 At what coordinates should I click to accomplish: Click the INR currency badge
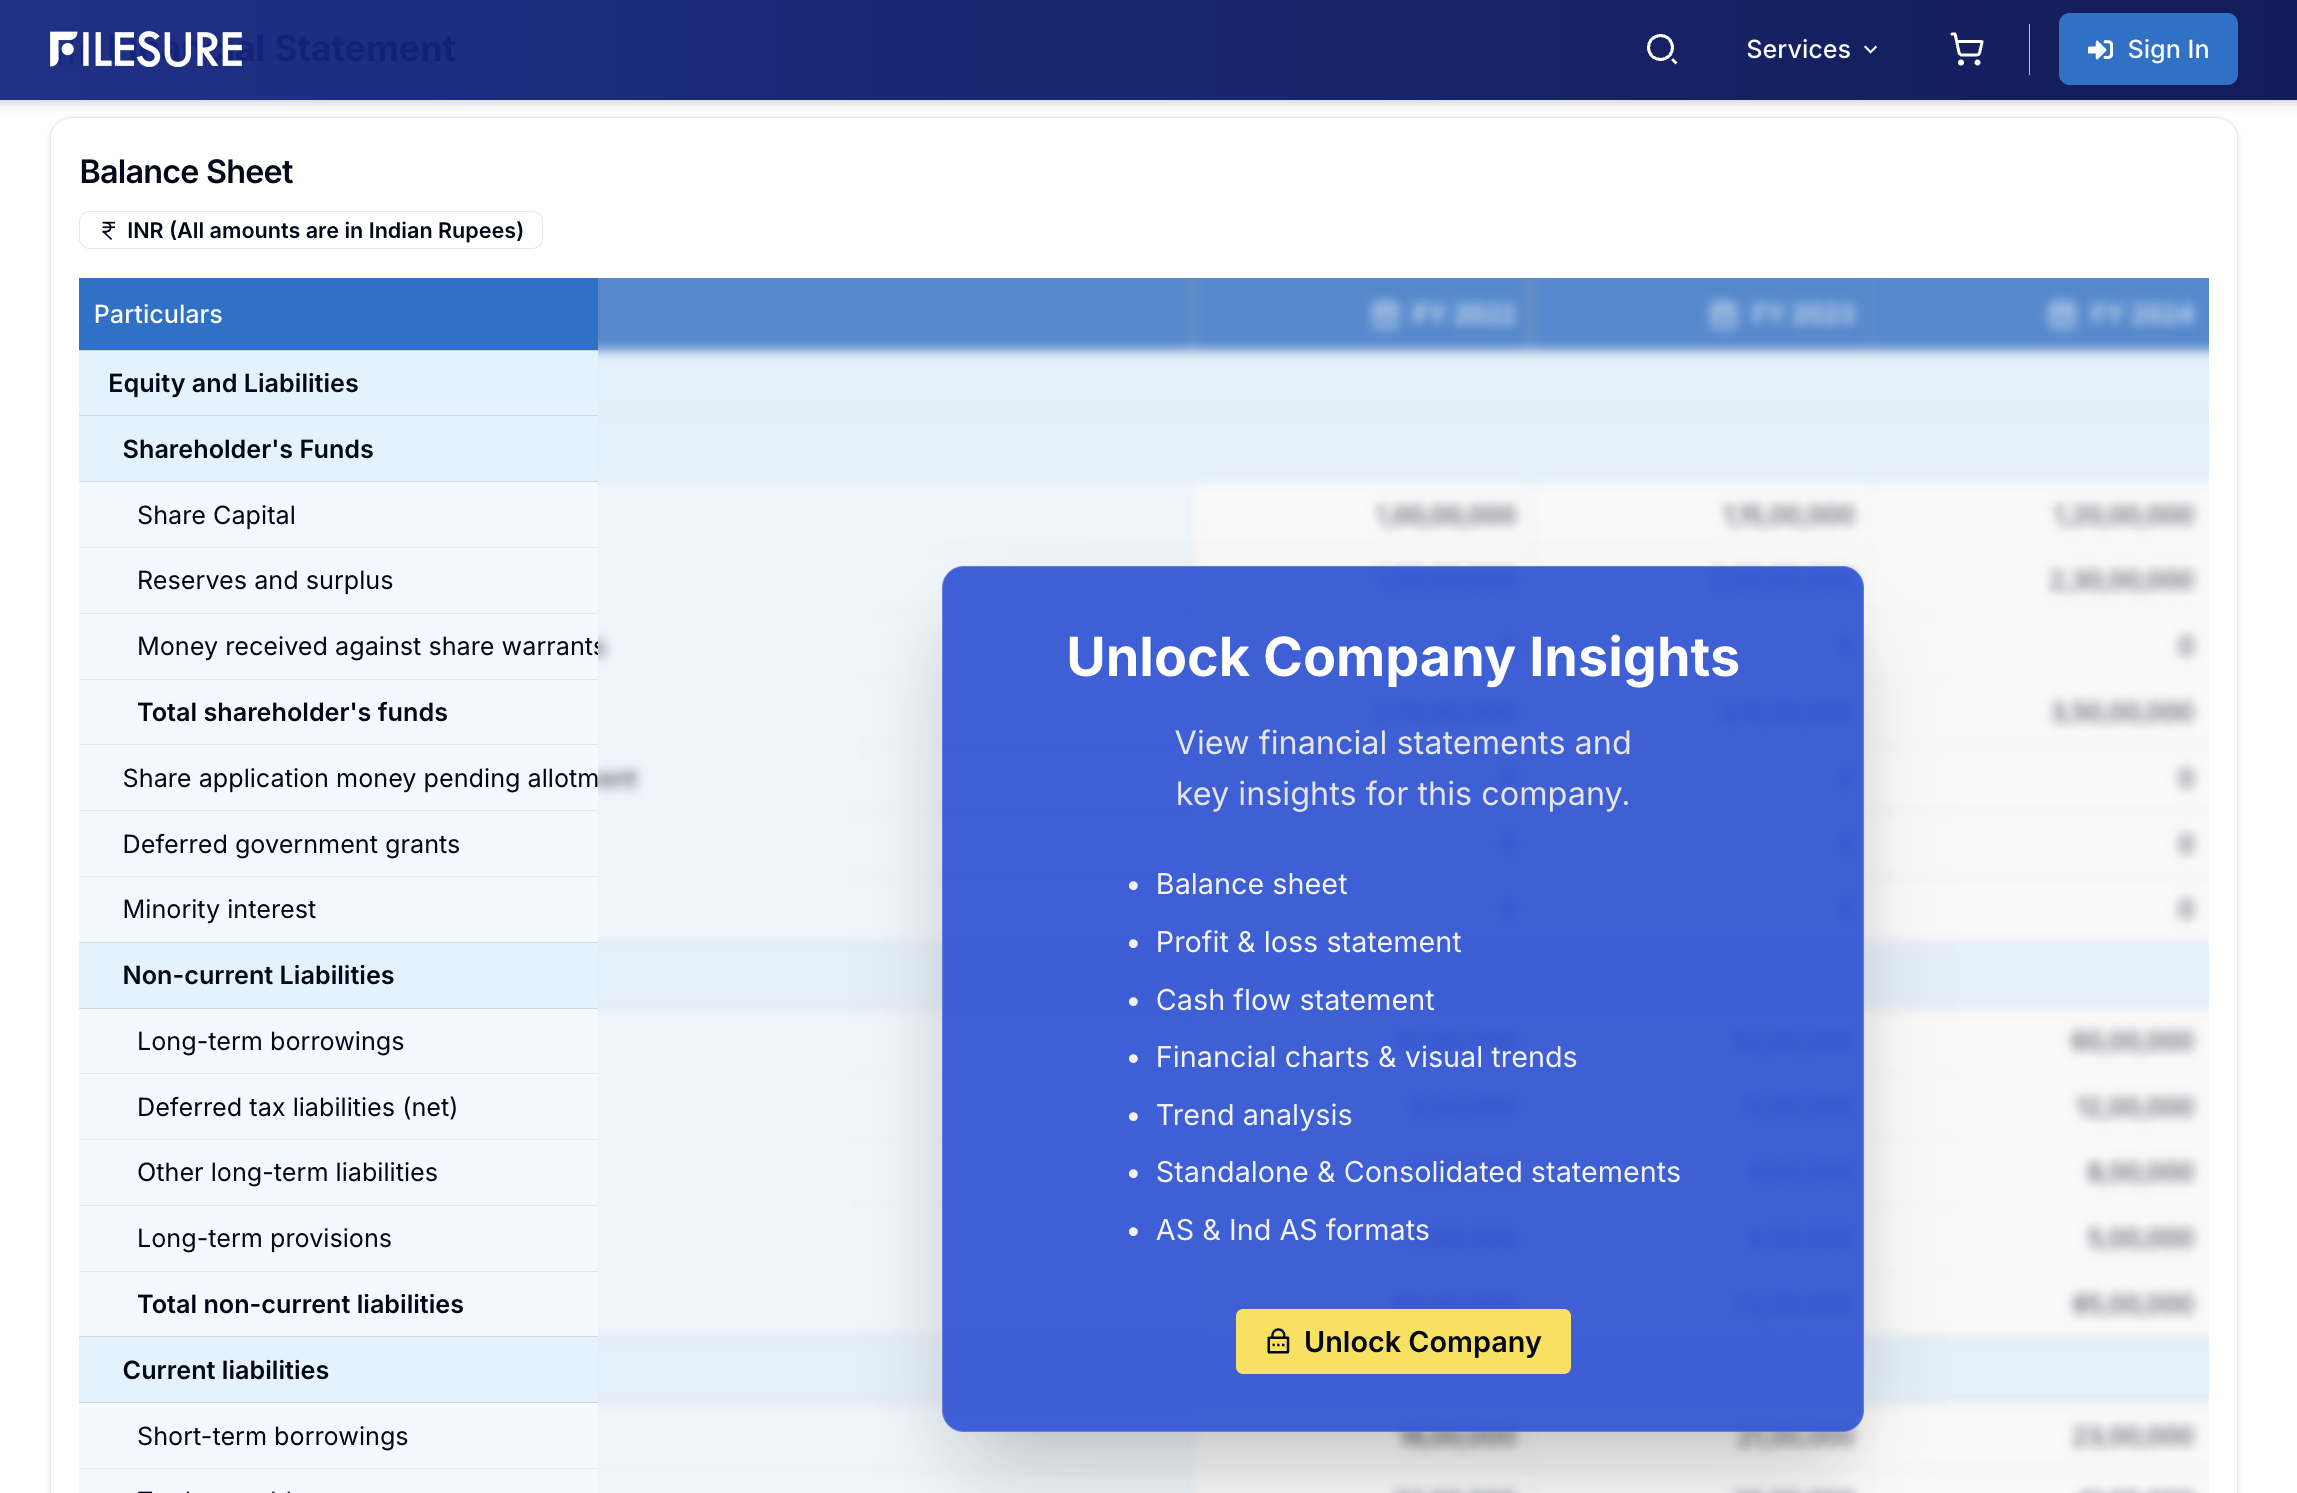pos(311,230)
